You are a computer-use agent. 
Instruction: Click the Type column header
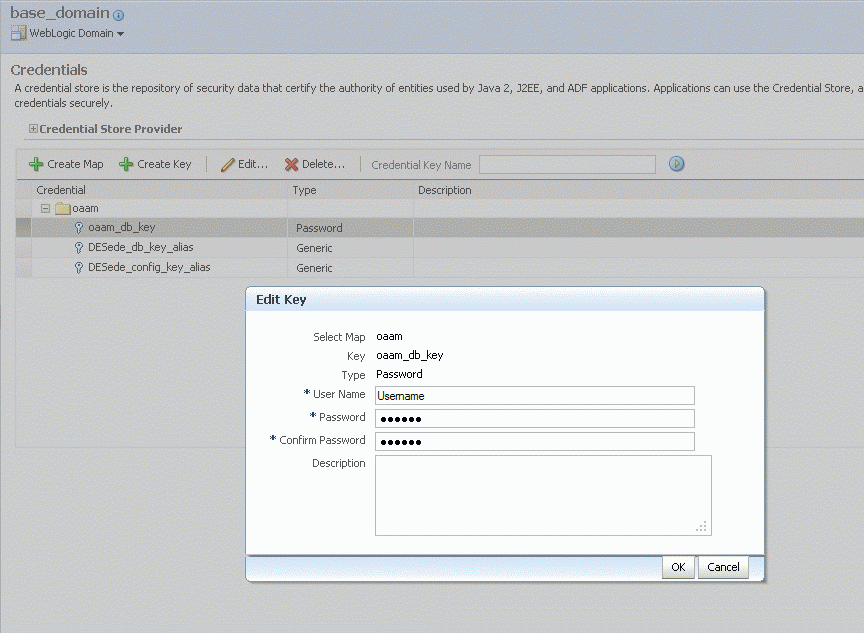(304, 190)
